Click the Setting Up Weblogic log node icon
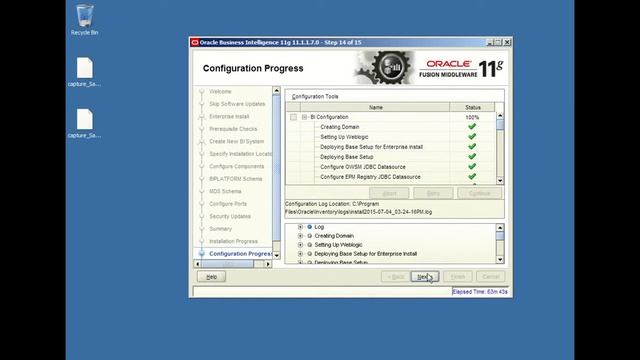The image size is (640, 360). (309, 245)
